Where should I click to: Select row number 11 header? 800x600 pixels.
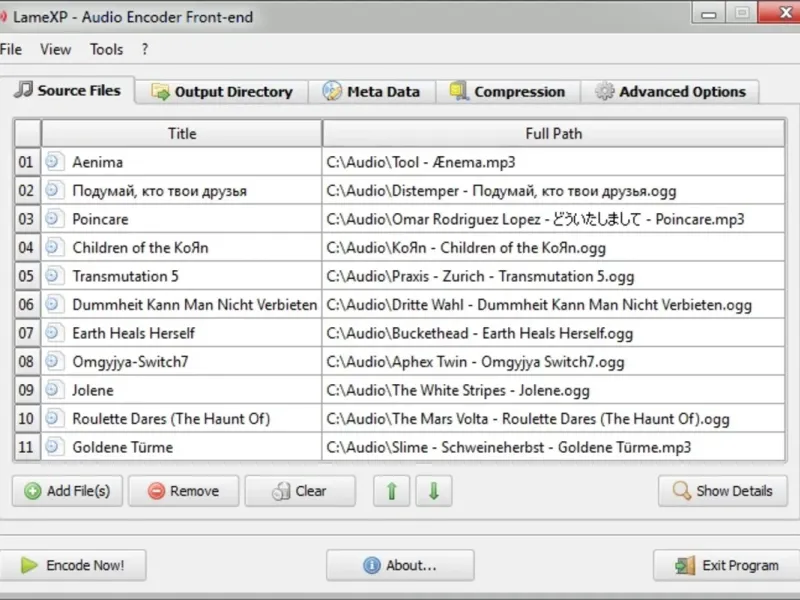(x=27, y=447)
